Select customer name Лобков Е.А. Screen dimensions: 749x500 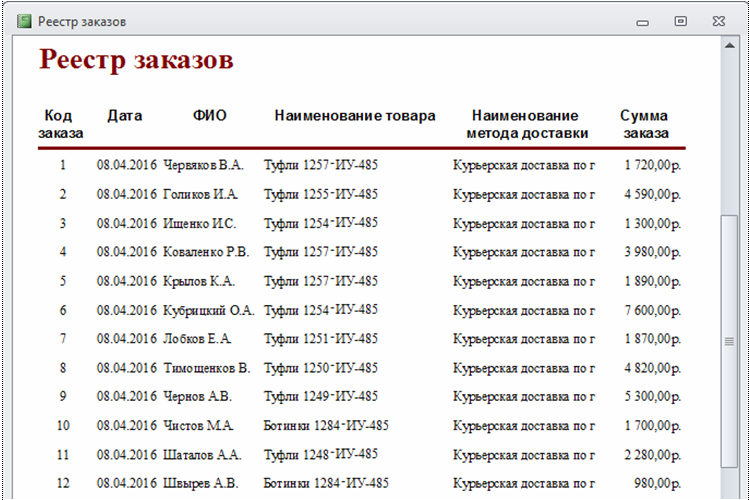(x=197, y=339)
